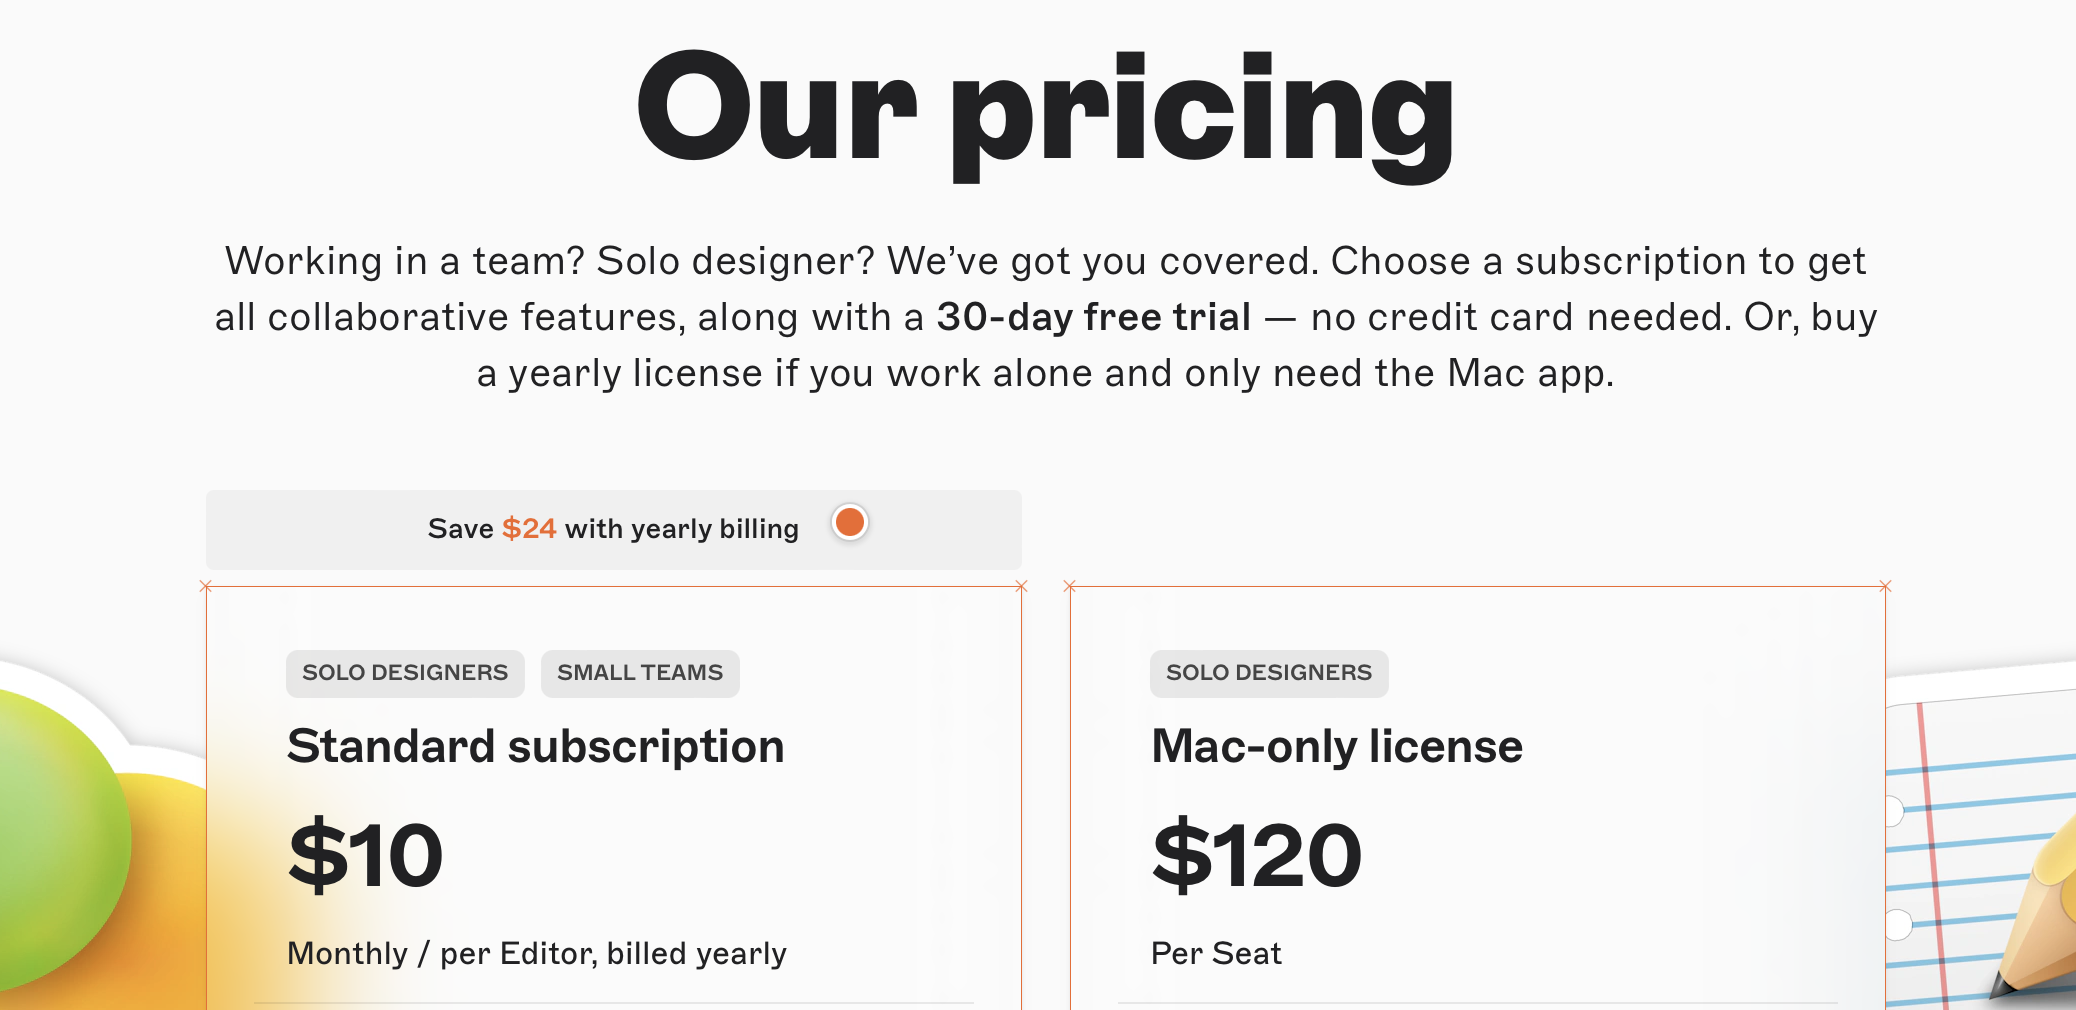
Task: Select SOLO DESIGNERS tag on Mac-only license card
Action: pyautogui.click(x=1269, y=673)
